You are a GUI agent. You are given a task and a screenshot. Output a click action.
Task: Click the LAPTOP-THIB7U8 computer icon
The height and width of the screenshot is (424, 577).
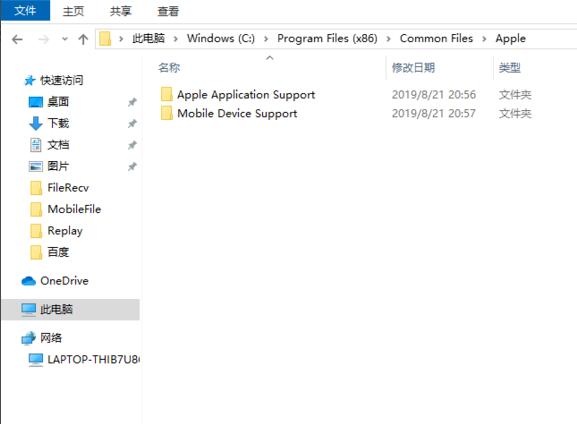point(36,359)
